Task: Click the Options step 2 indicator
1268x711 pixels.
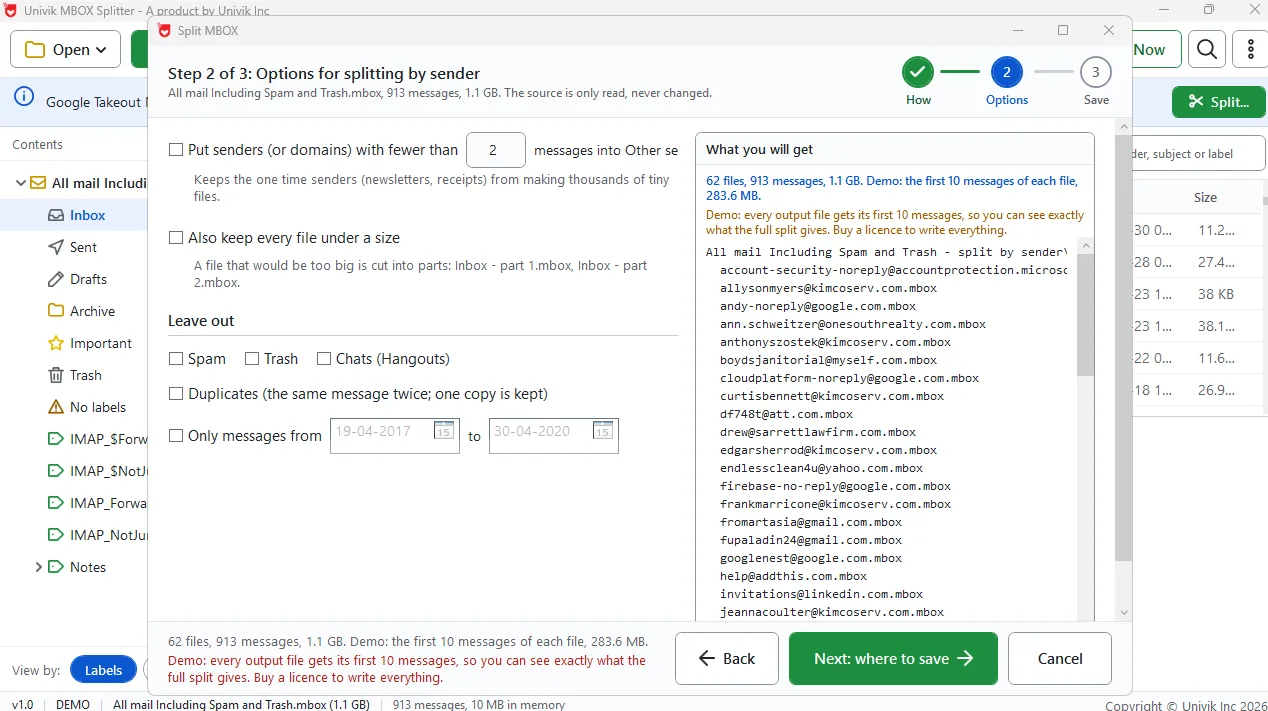Action: click(x=1007, y=72)
